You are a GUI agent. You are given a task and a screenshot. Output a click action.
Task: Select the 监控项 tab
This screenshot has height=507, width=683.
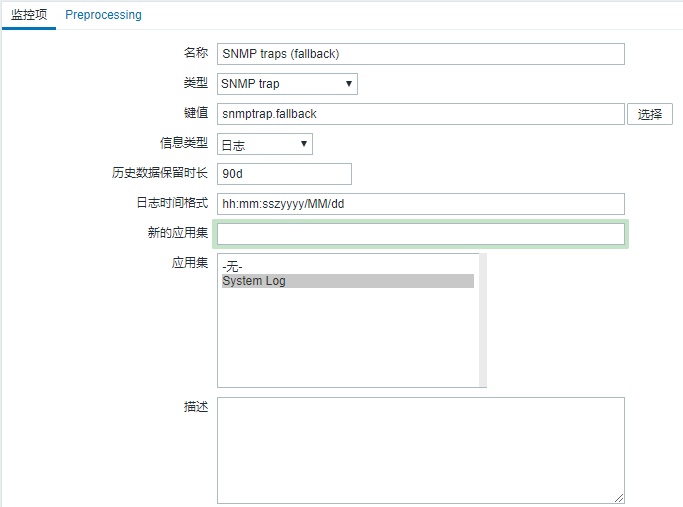29,15
